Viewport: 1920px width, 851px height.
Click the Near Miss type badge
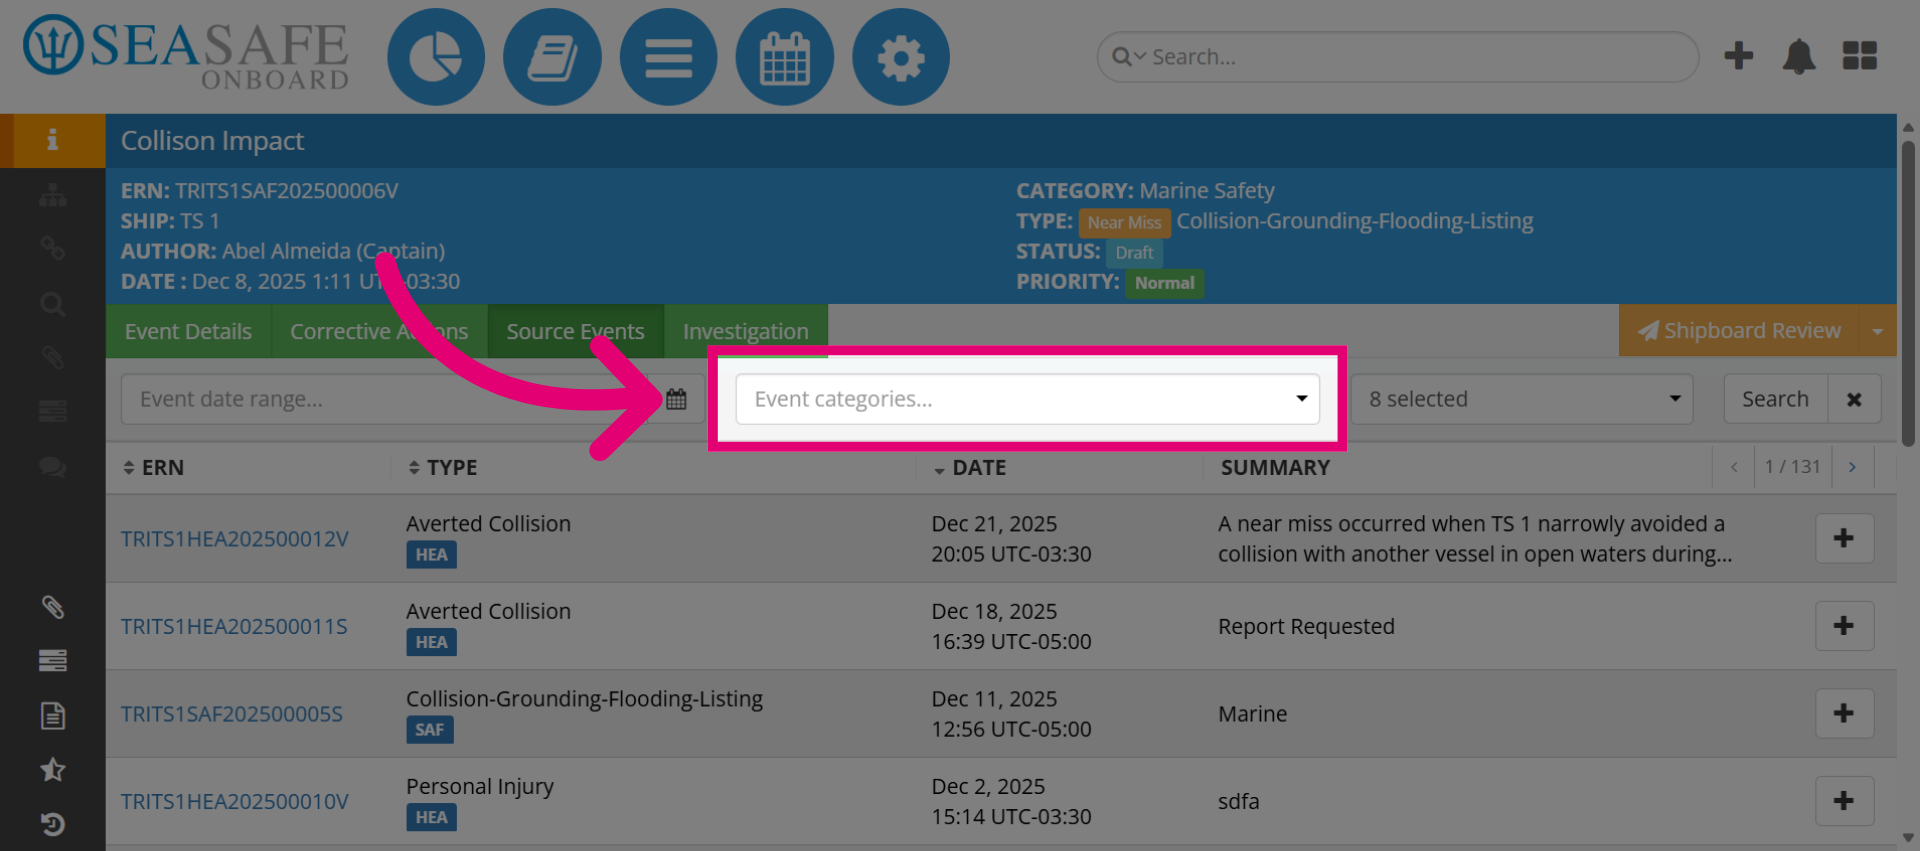pos(1124,223)
